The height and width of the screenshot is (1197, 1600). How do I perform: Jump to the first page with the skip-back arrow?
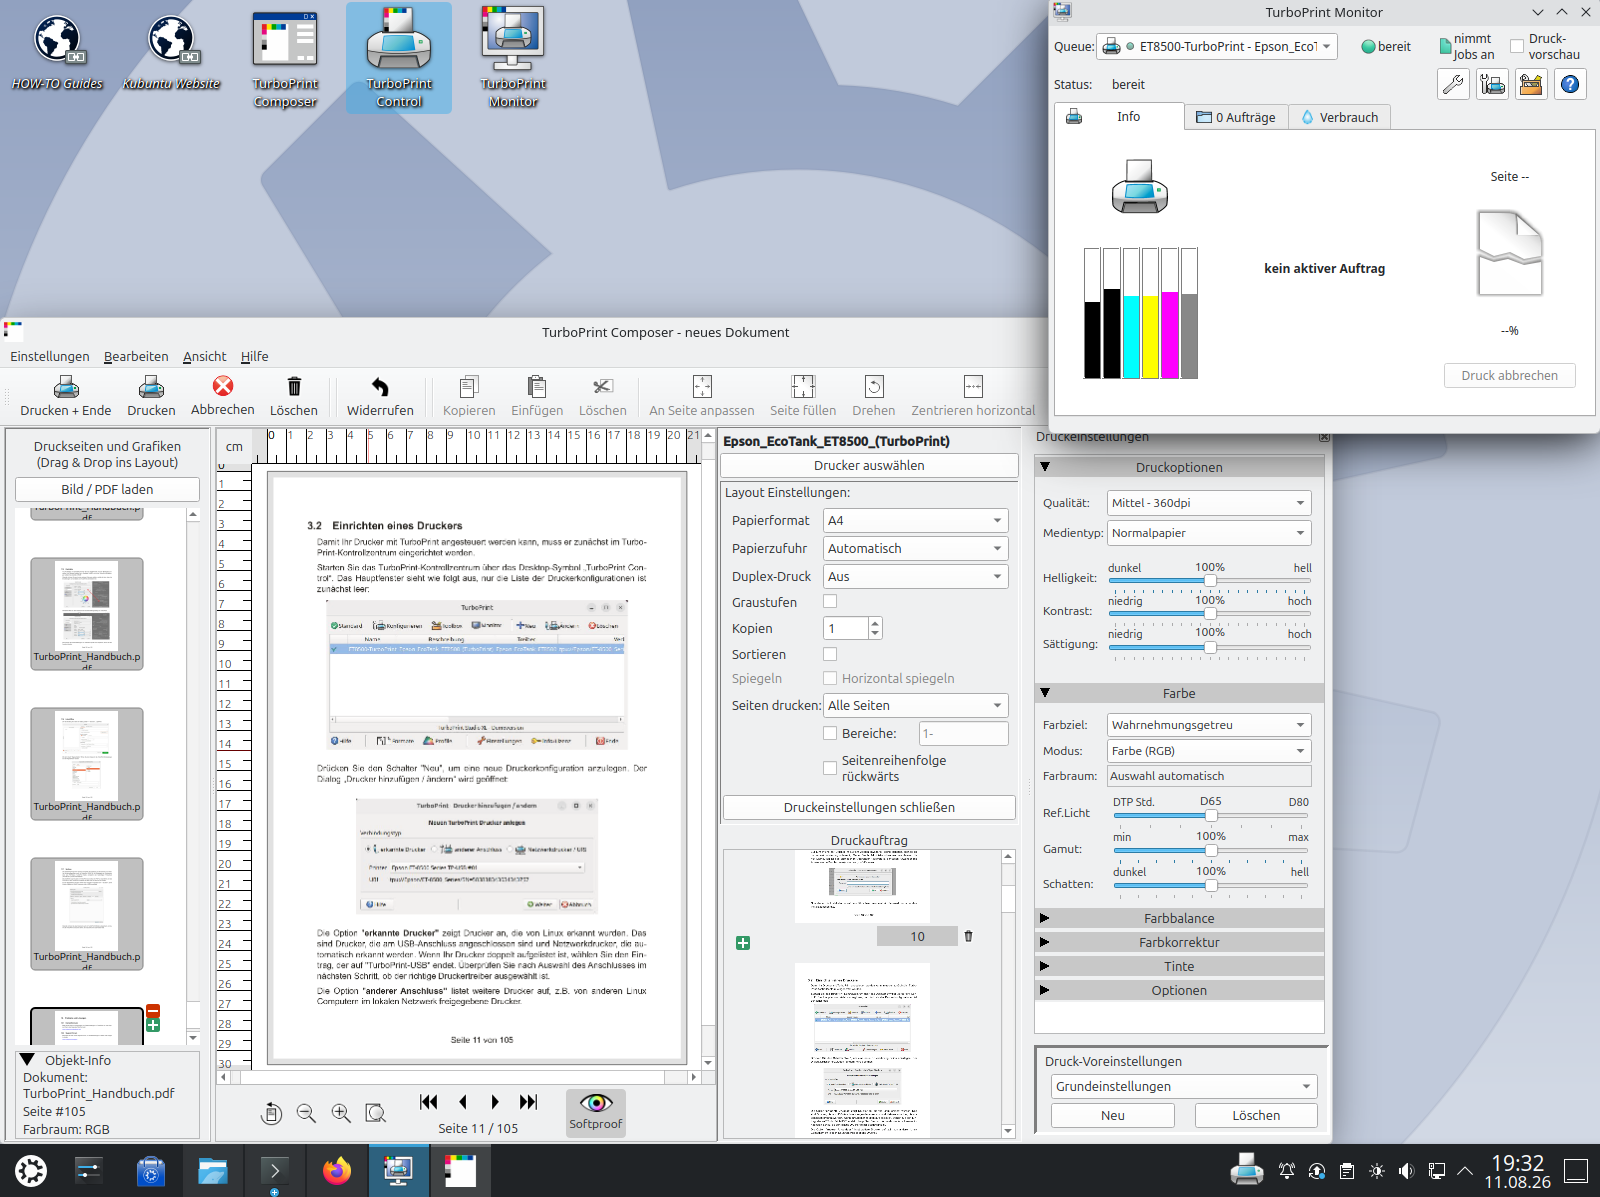[x=429, y=1102]
